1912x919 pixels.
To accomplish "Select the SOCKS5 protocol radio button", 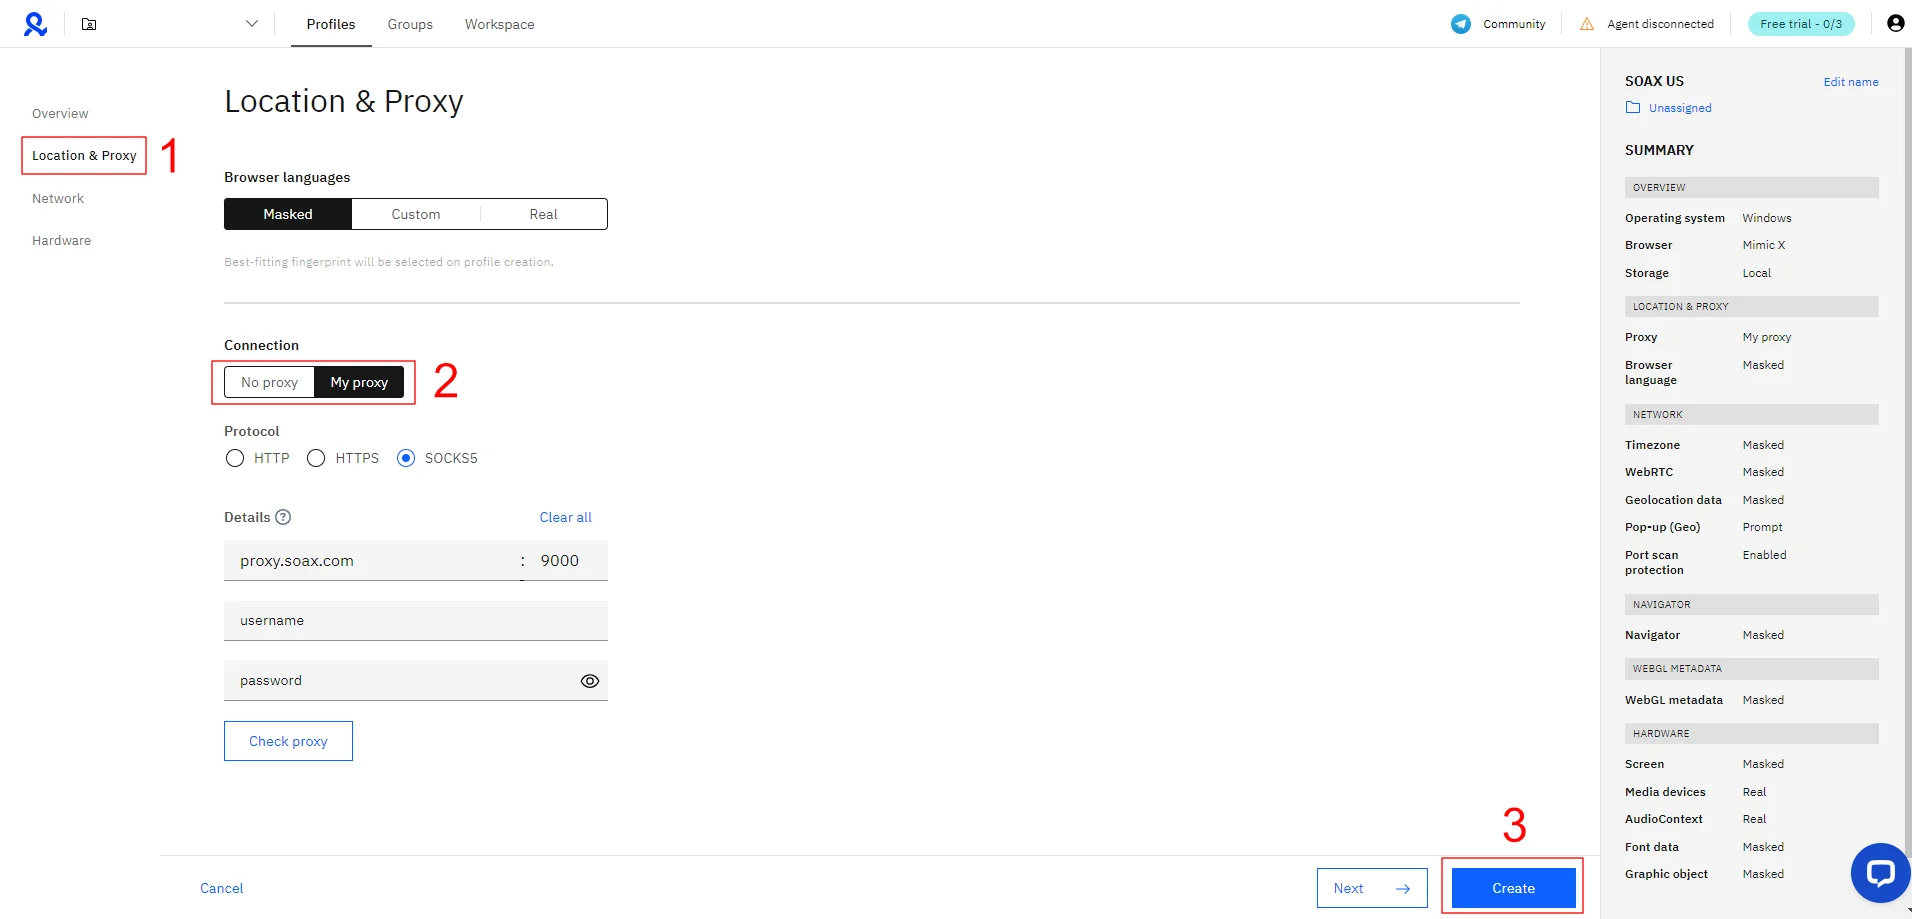I will [x=406, y=458].
